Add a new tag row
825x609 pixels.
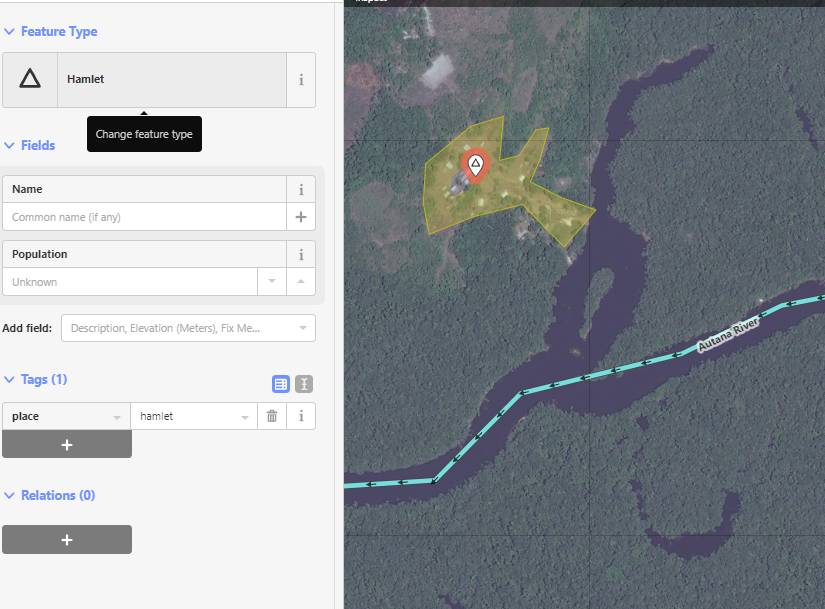tap(67, 445)
